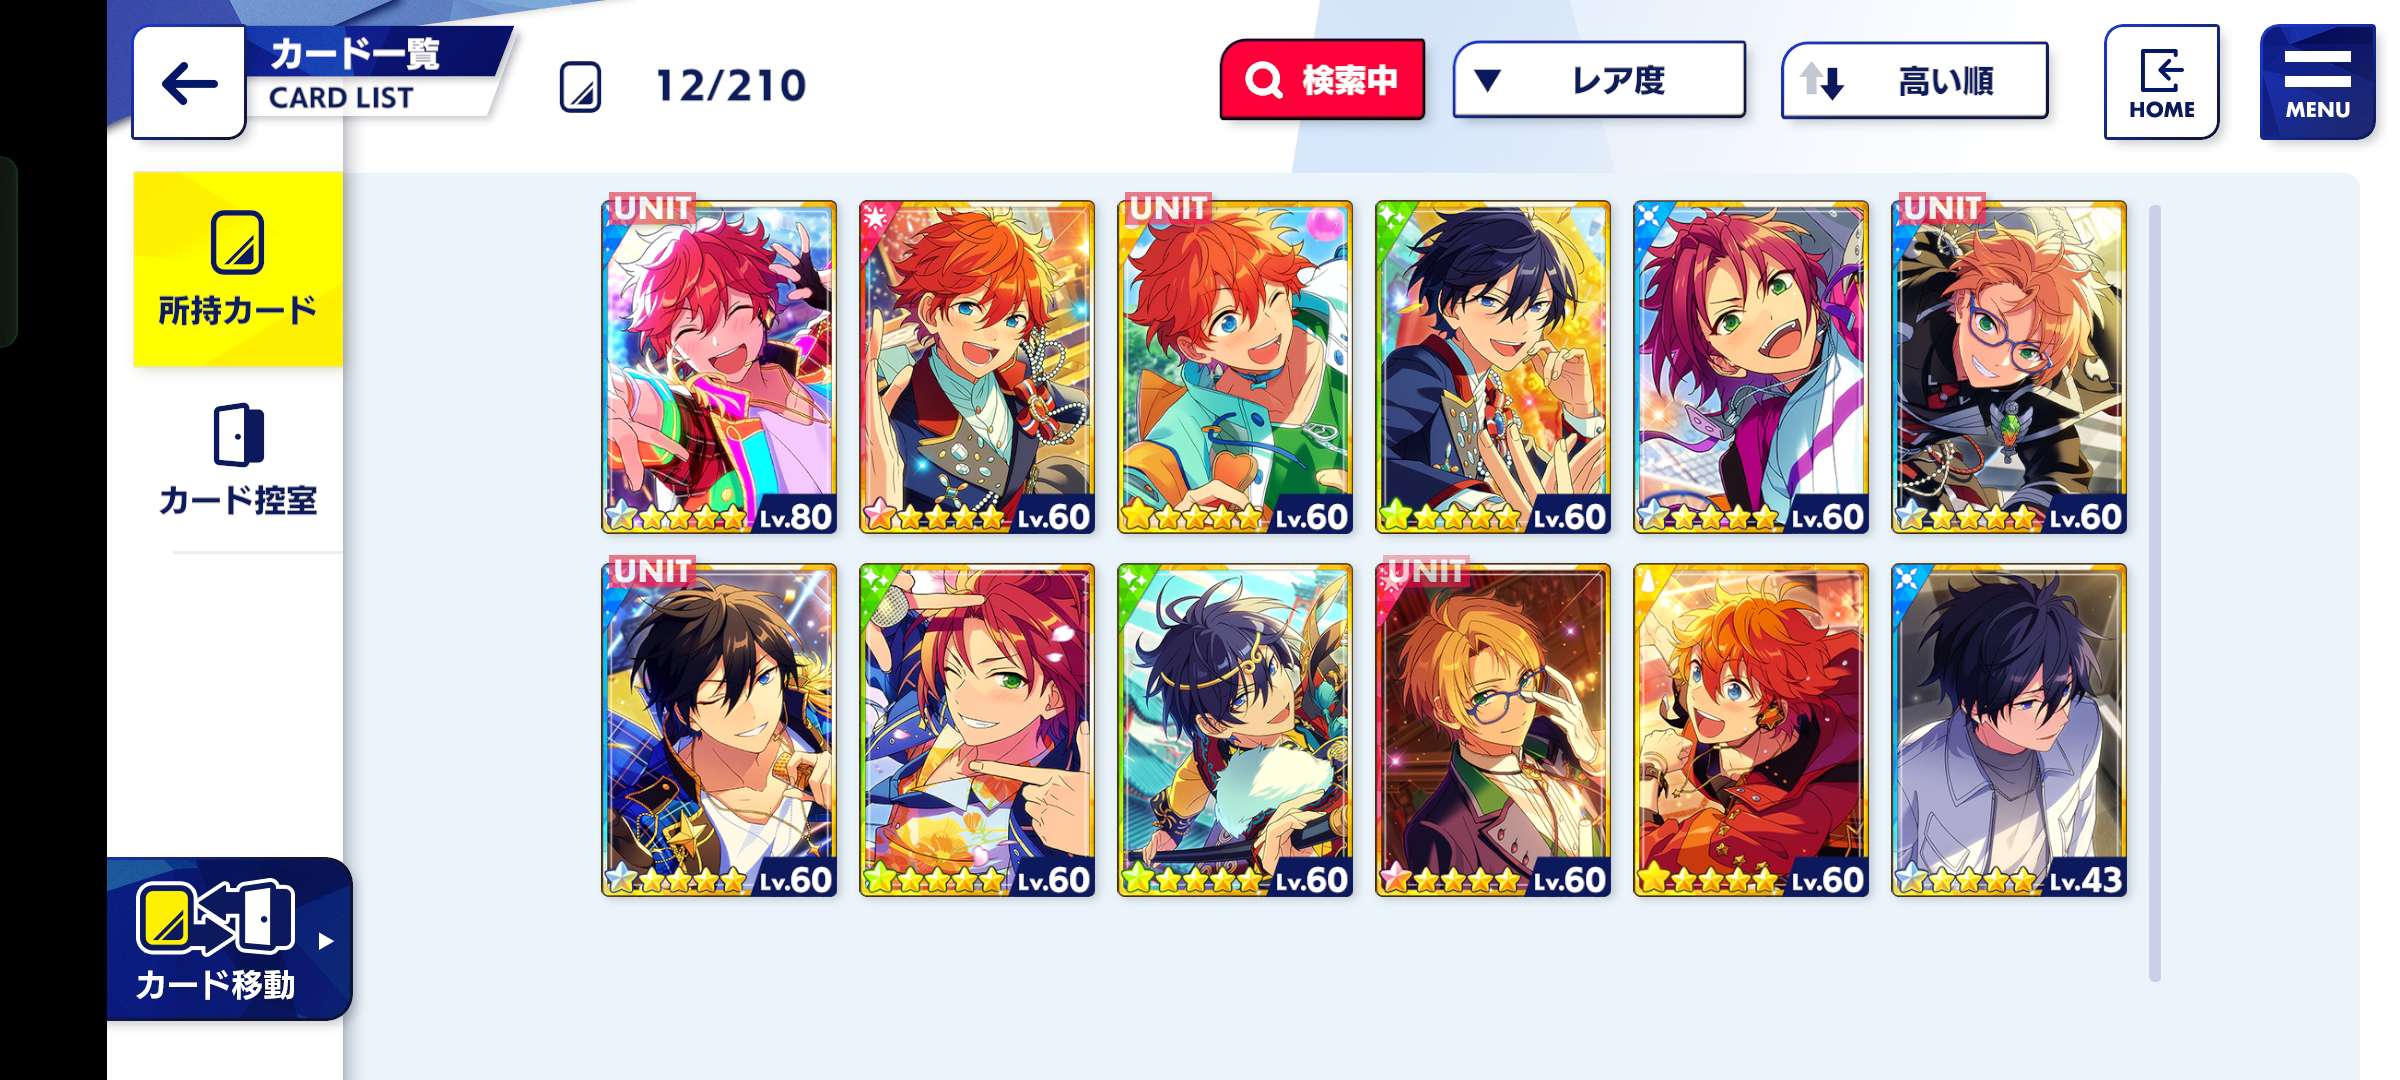The width and height of the screenshot is (2400, 1080).
Task: Switch to カード控室 tab
Action: coord(238,460)
